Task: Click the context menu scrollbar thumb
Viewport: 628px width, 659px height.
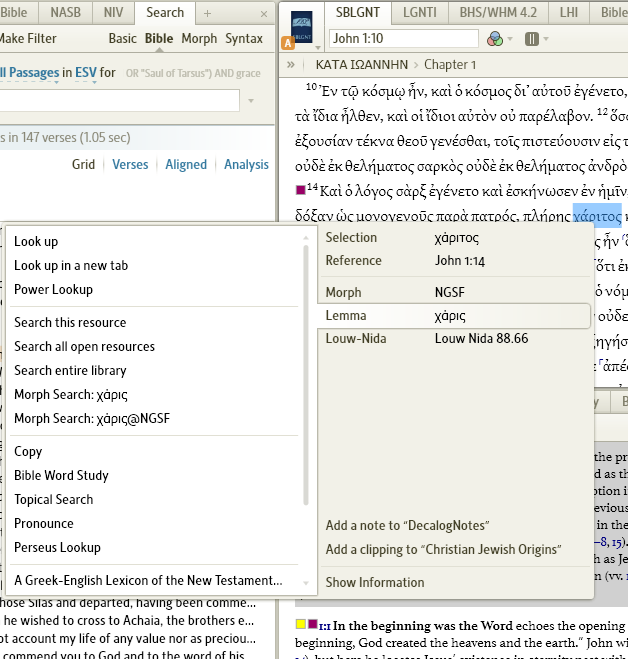Action: point(306,375)
